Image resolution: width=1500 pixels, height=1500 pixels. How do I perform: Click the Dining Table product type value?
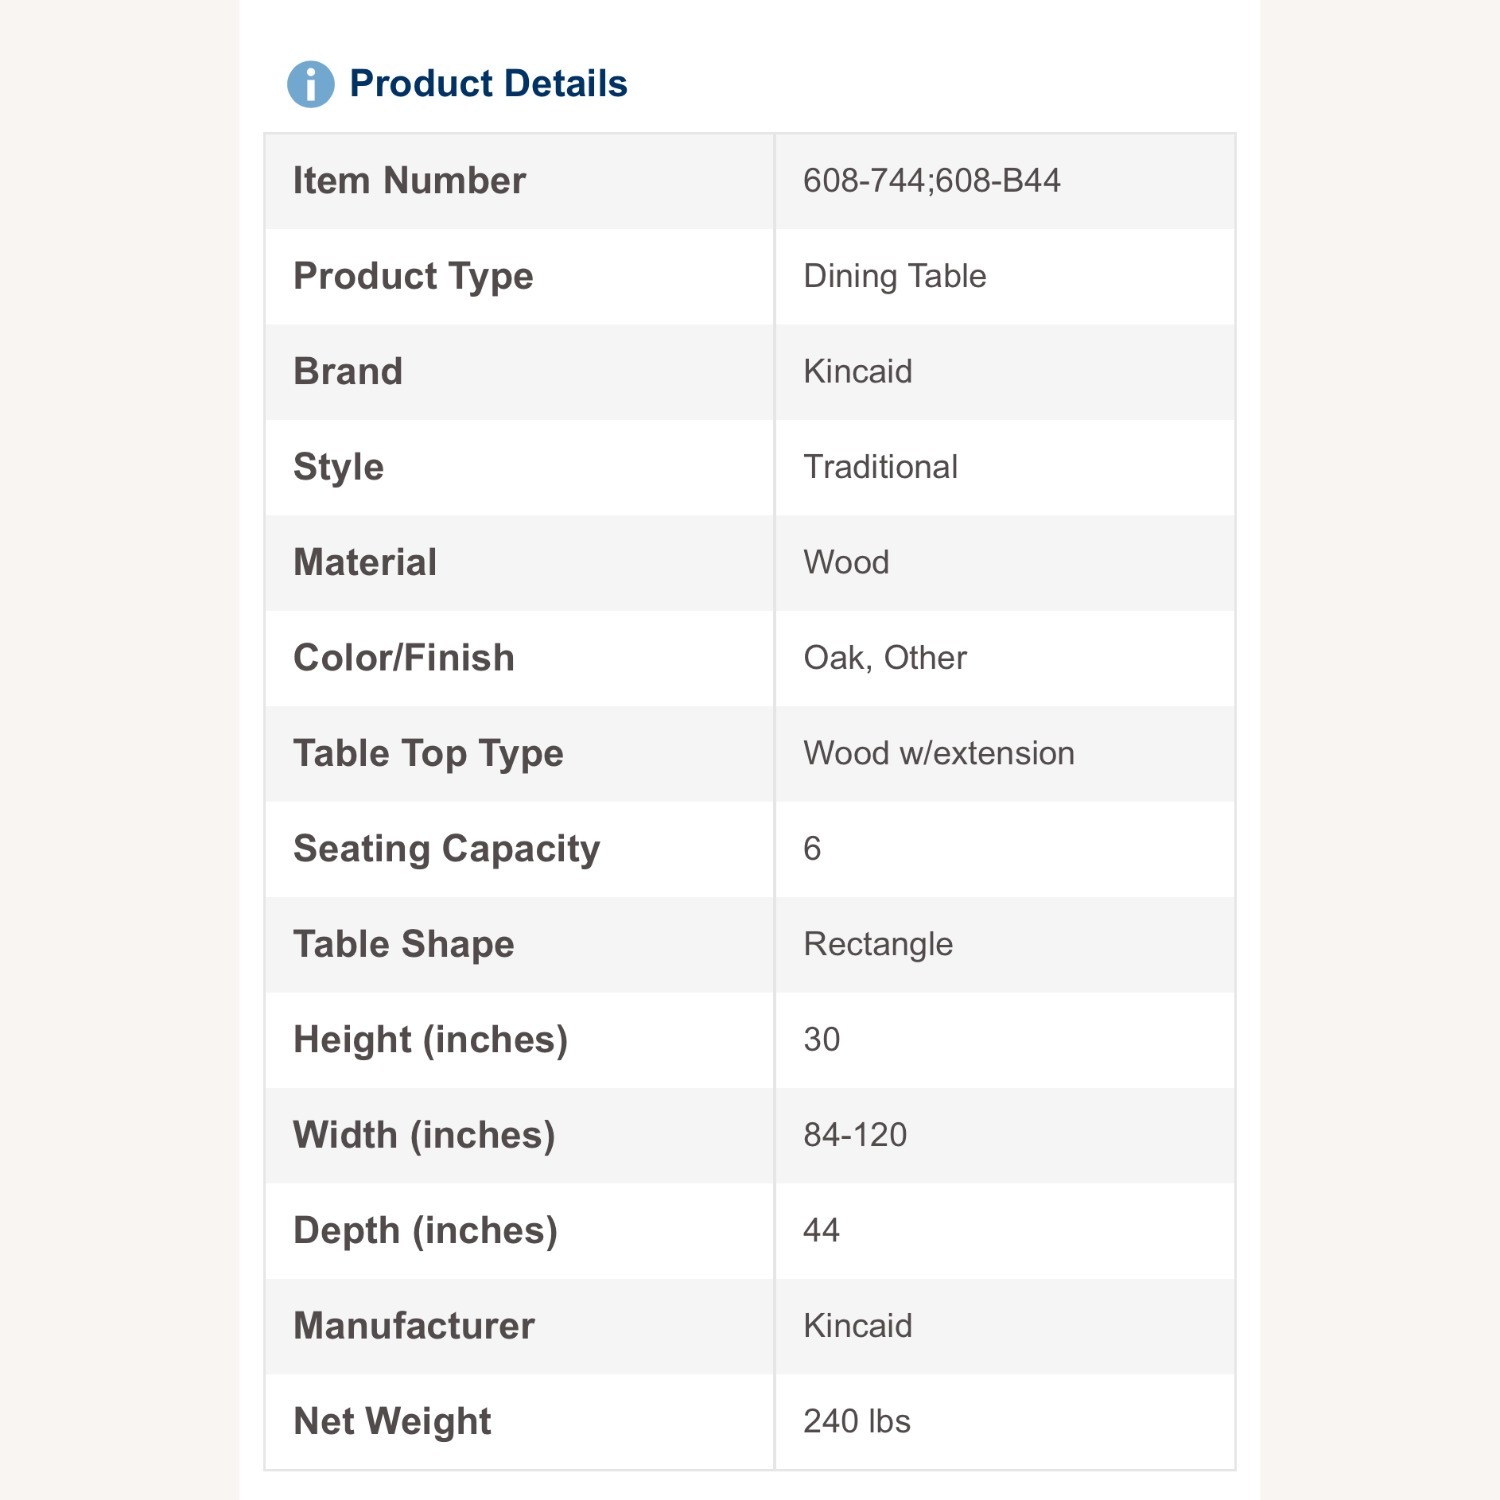(x=894, y=276)
